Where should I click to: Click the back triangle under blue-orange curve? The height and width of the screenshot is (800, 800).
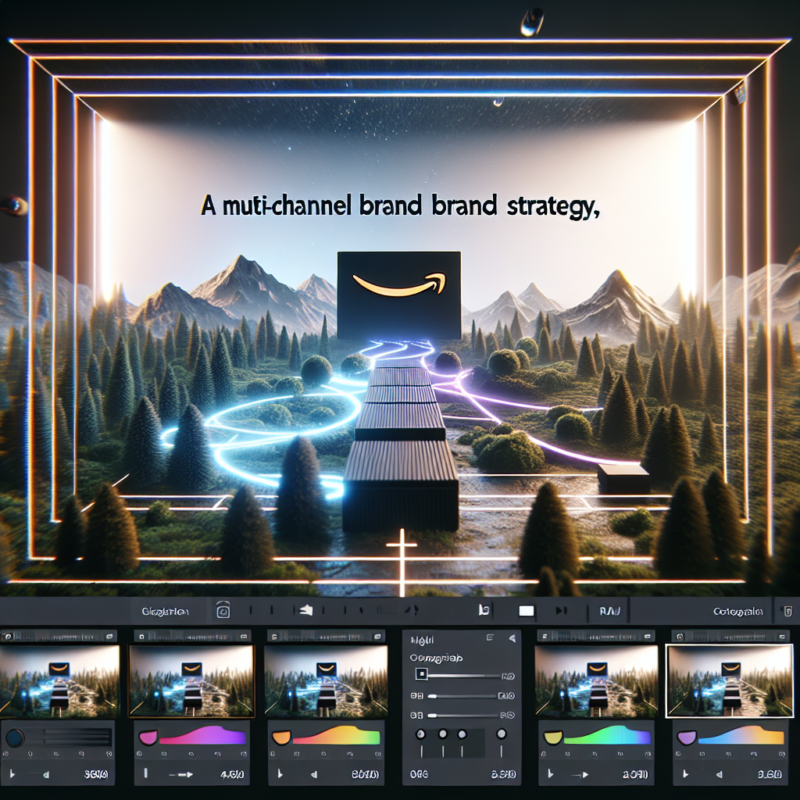tap(718, 774)
